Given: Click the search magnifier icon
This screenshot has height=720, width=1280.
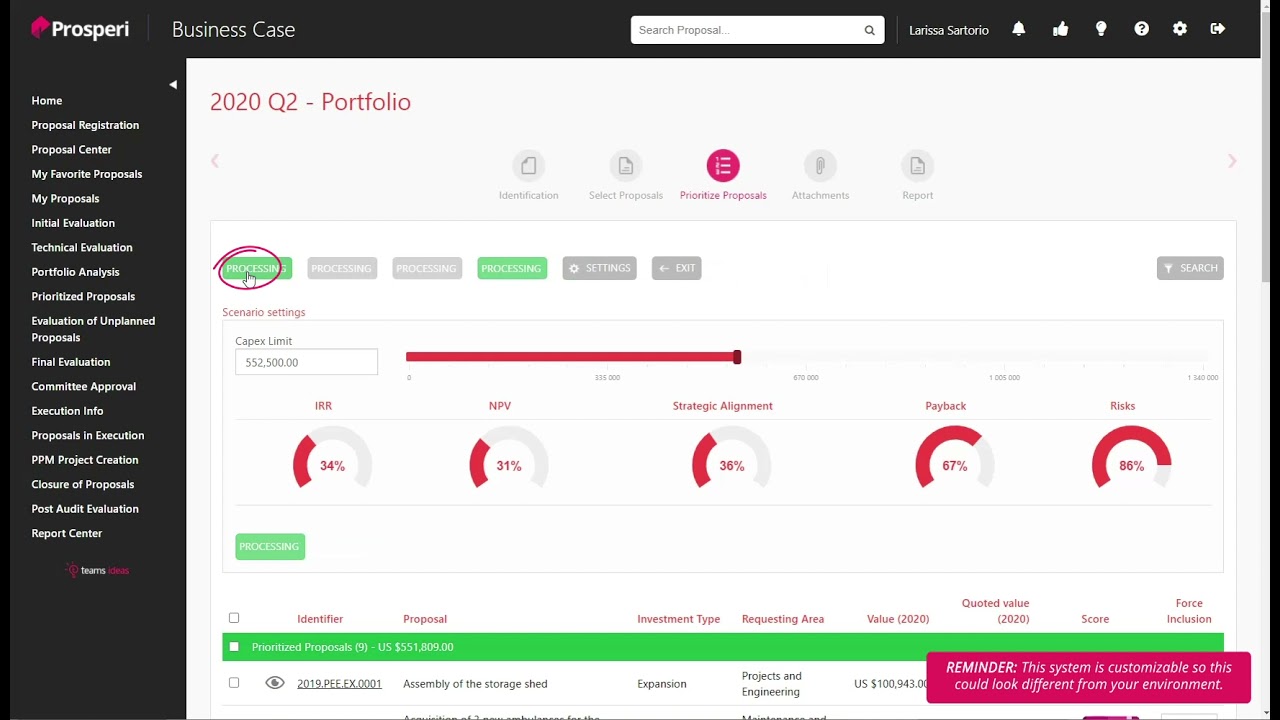Looking at the screenshot, I should click(x=870, y=30).
